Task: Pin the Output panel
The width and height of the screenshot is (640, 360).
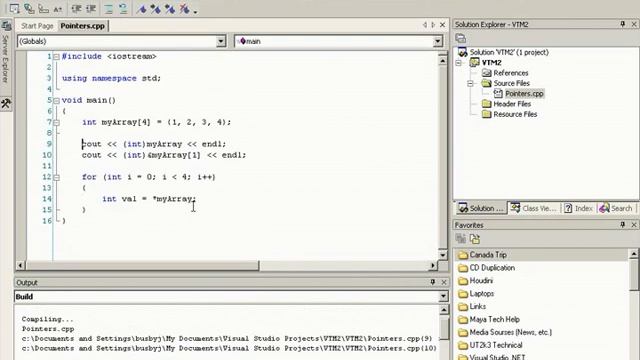Action: pyautogui.click(x=433, y=282)
